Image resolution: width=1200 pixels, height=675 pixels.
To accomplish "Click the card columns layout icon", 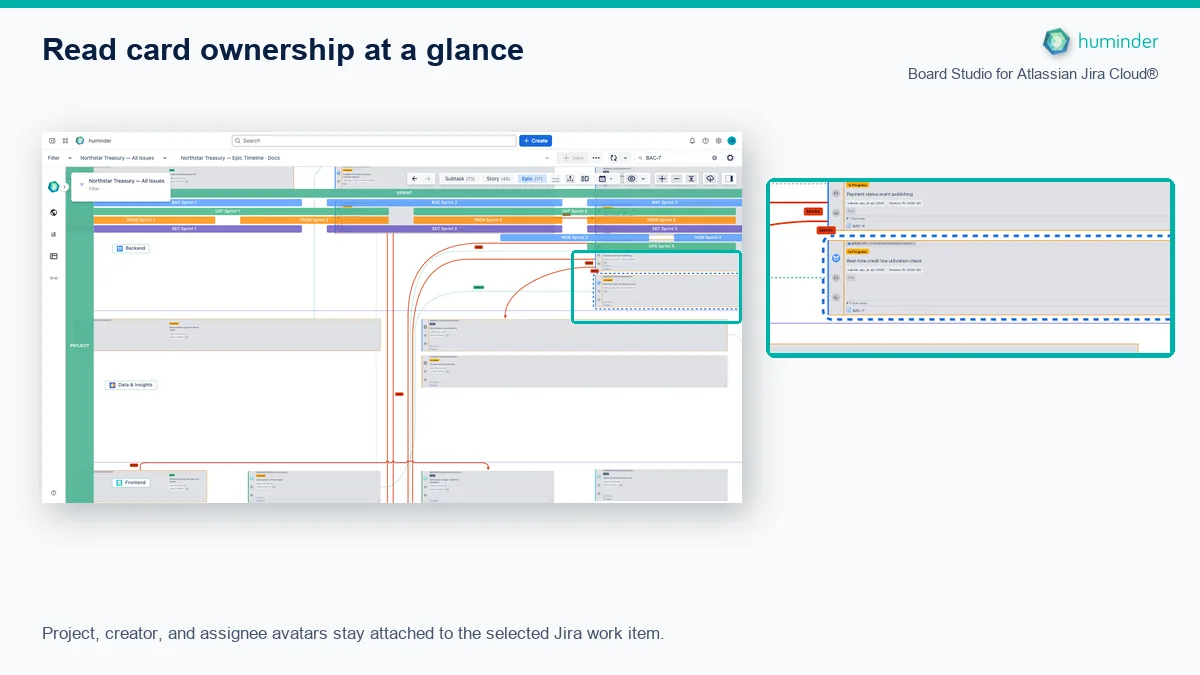I will 585,179.
